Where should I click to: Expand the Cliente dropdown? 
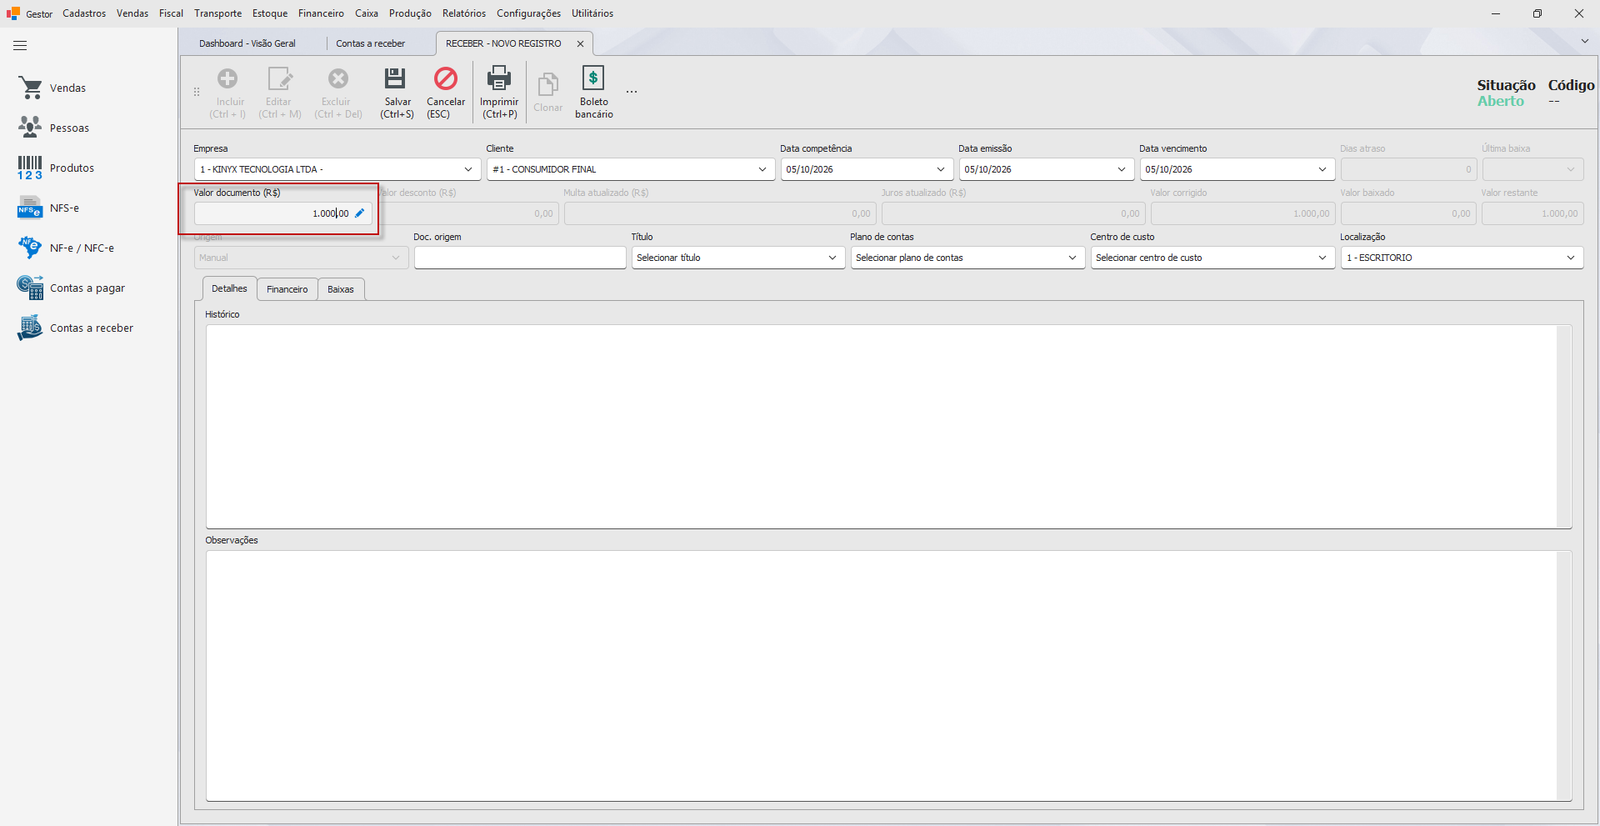coord(762,170)
